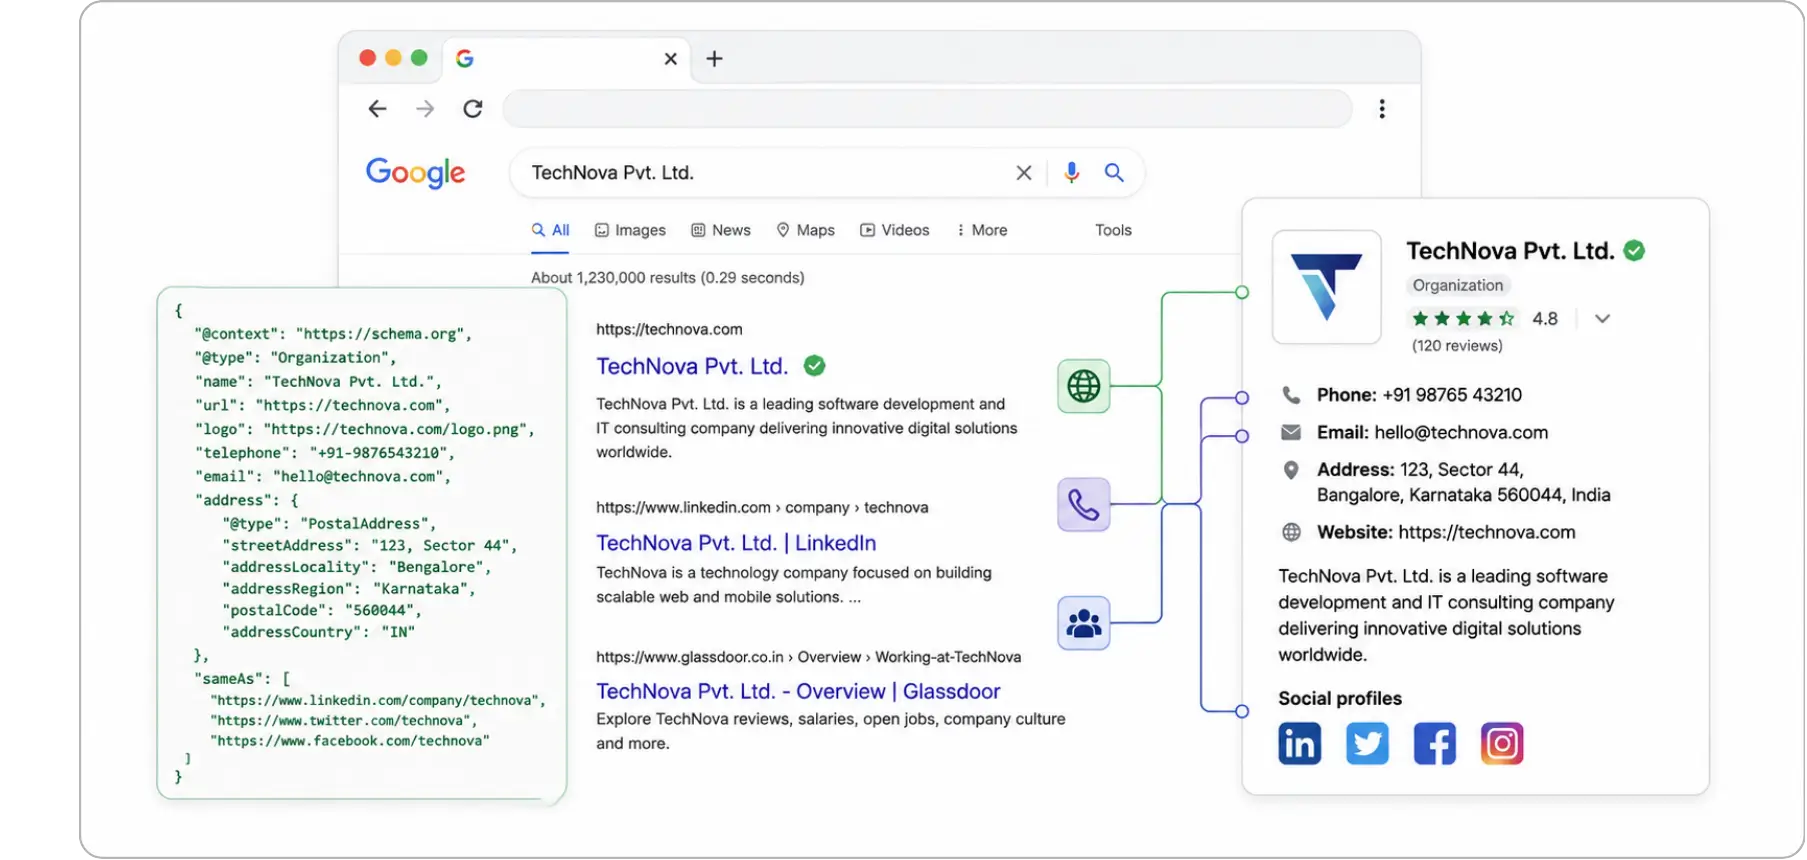Click the magnifier search button
This screenshot has width=1807, height=860.
pos(1114,173)
